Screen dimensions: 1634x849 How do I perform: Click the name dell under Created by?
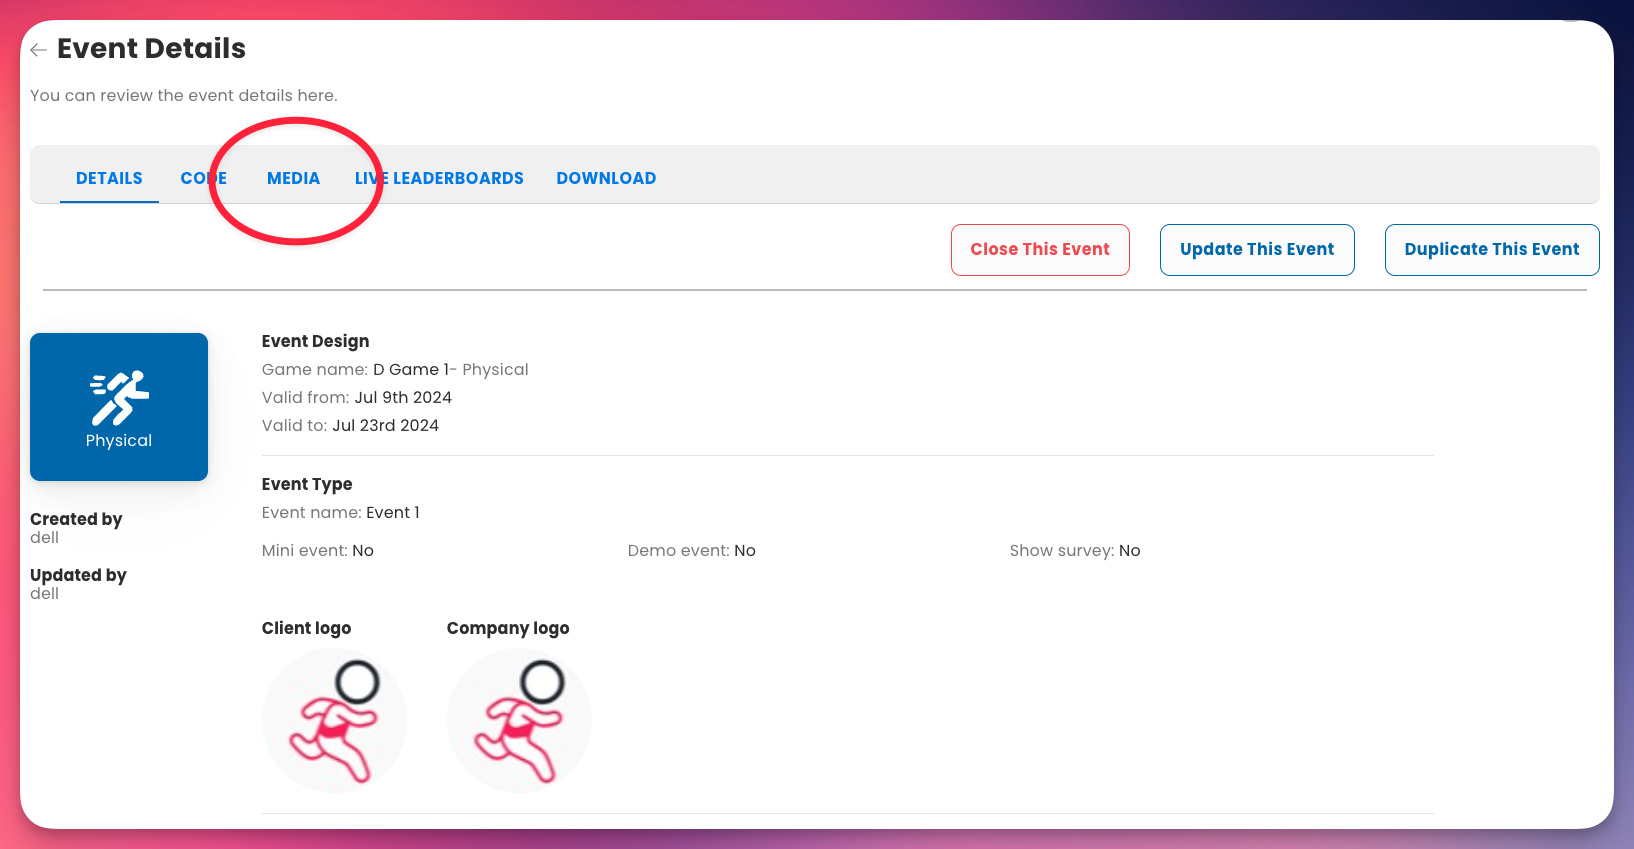point(45,538)
